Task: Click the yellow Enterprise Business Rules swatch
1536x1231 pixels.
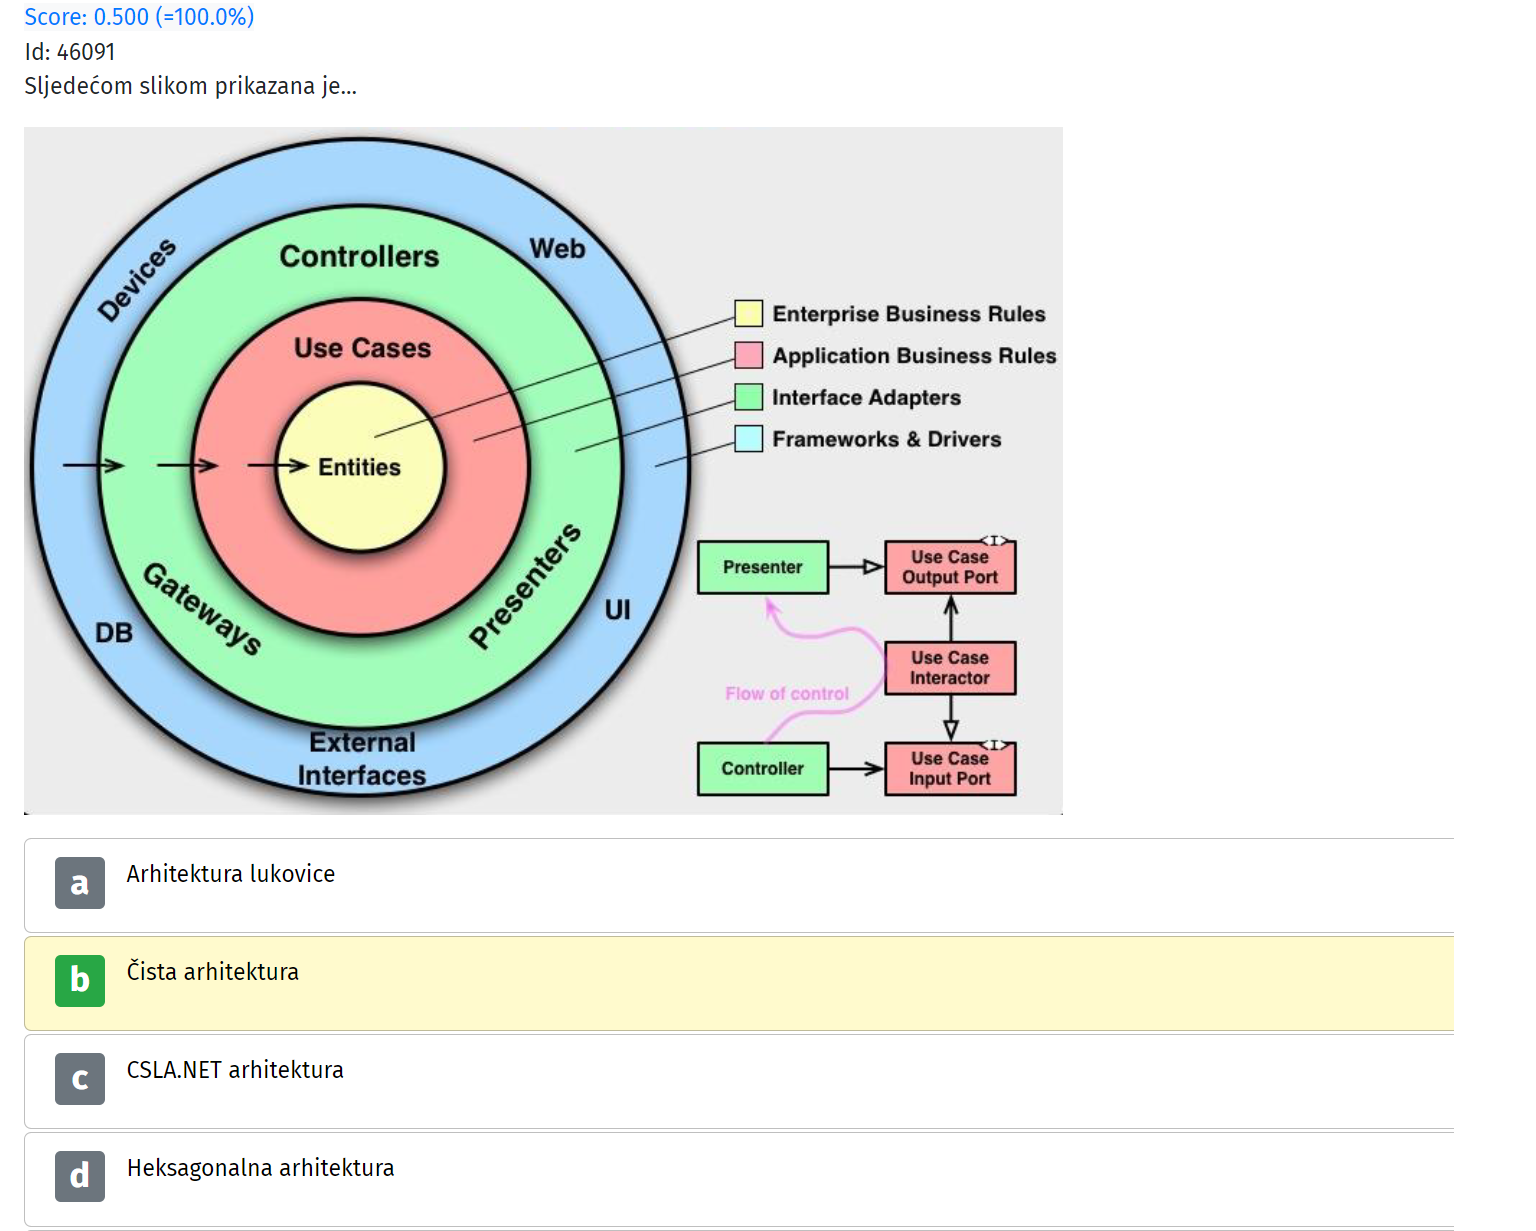Action: point(749,313)
